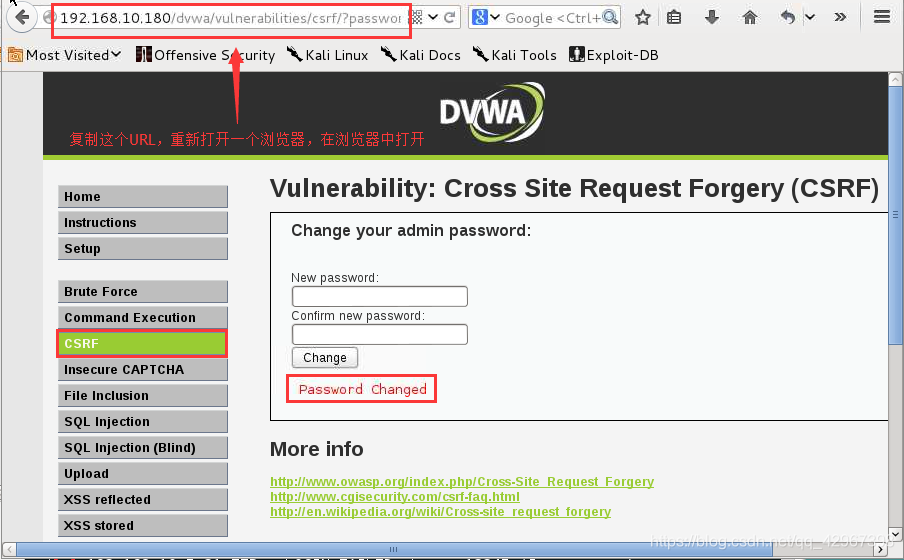Click the address bar URL field
Image resolution: width=904 pixels, height=560 pixels.
pyautogui.click(x=231, y=18)
